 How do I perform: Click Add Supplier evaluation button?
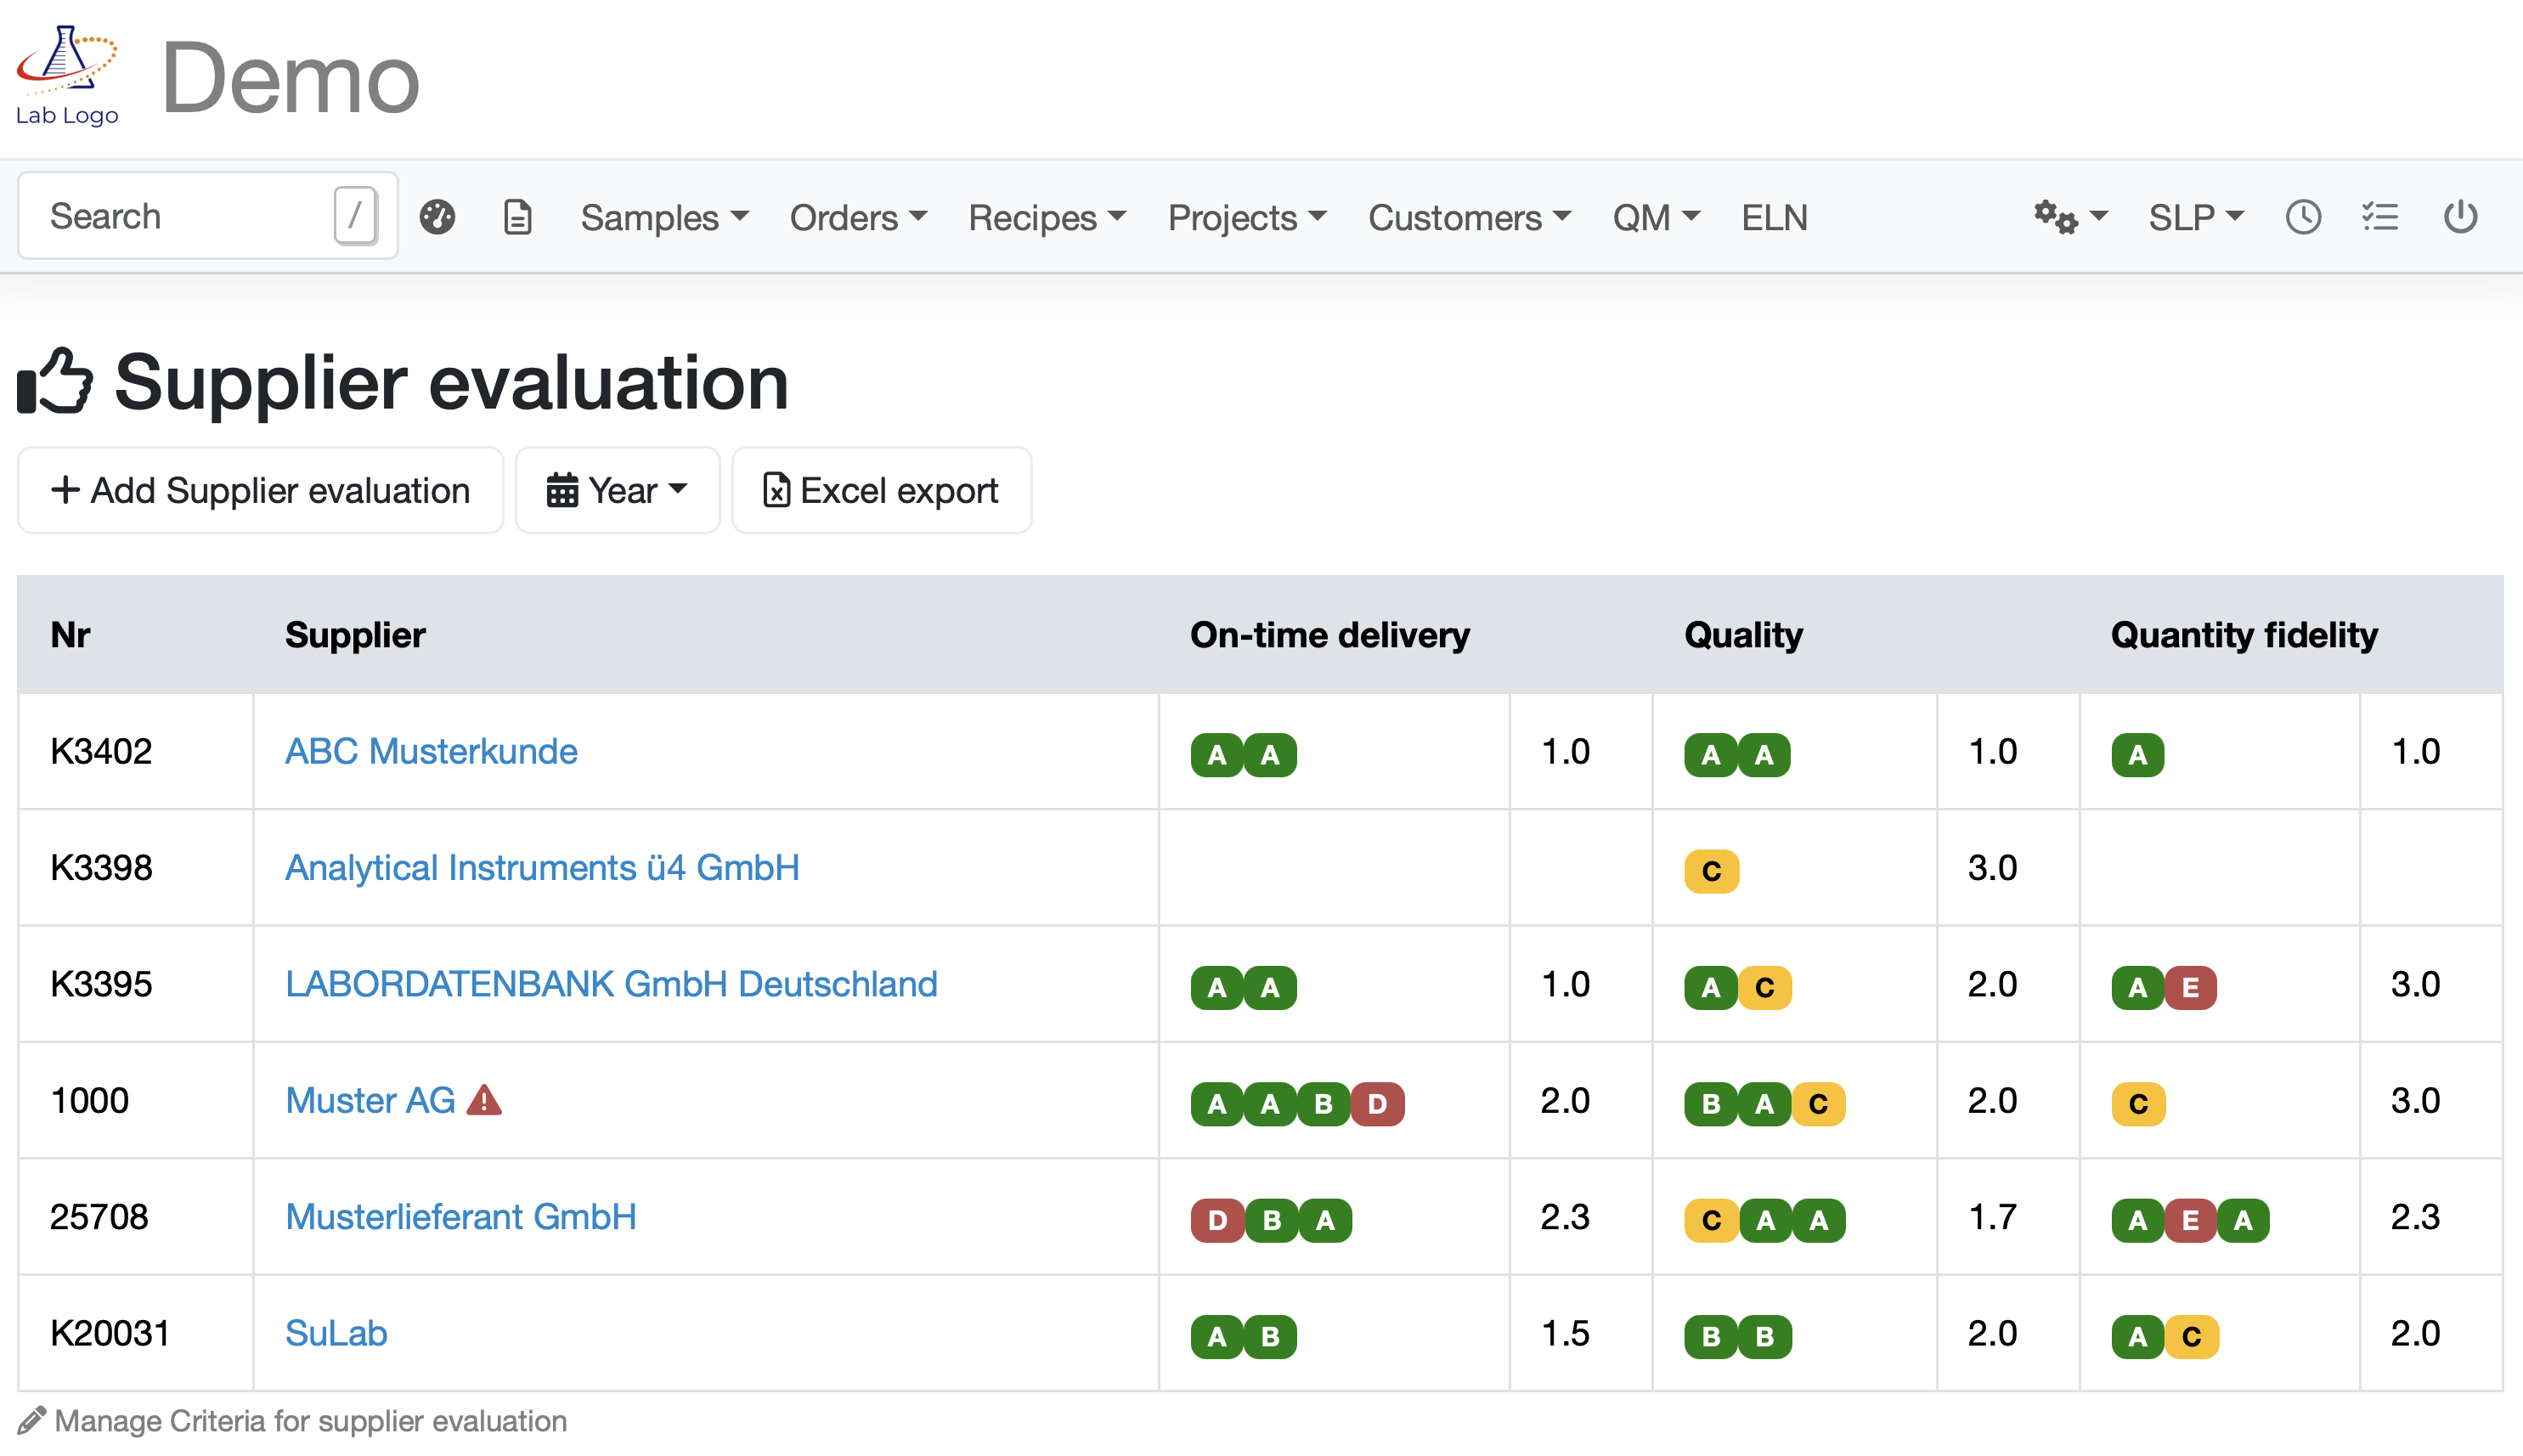260,490
